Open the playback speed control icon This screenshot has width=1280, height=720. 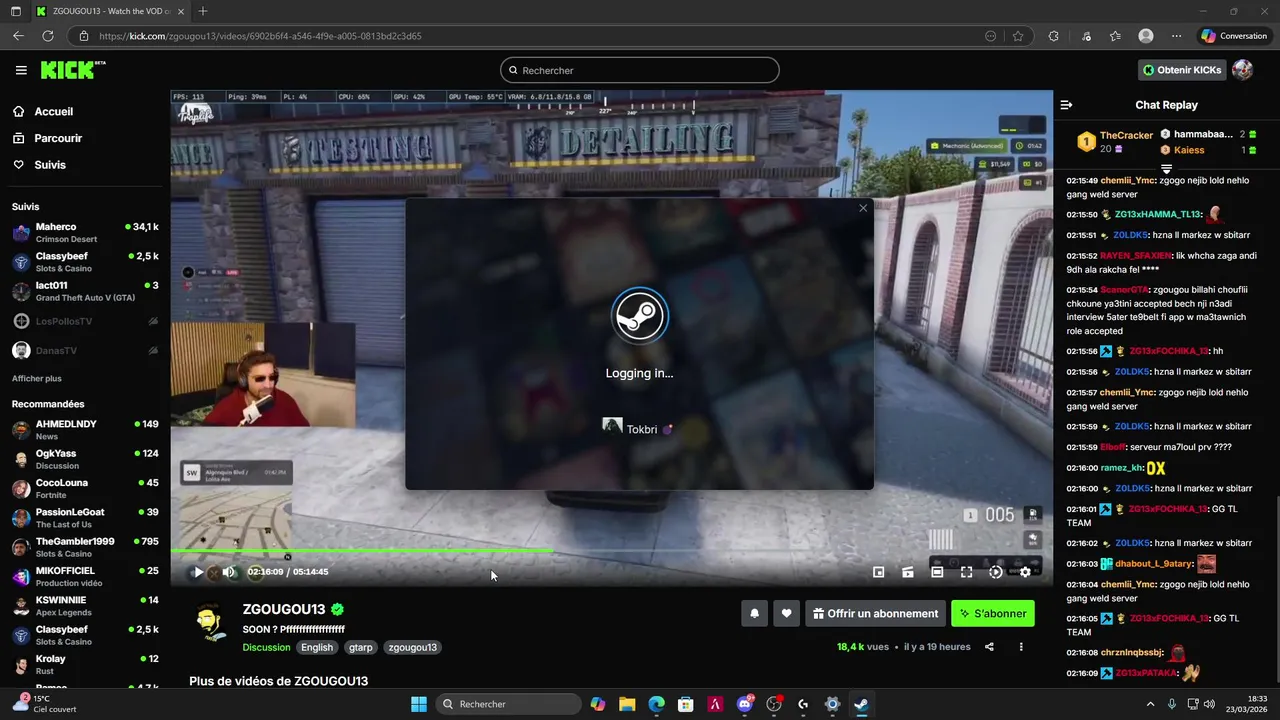point(996,572)
